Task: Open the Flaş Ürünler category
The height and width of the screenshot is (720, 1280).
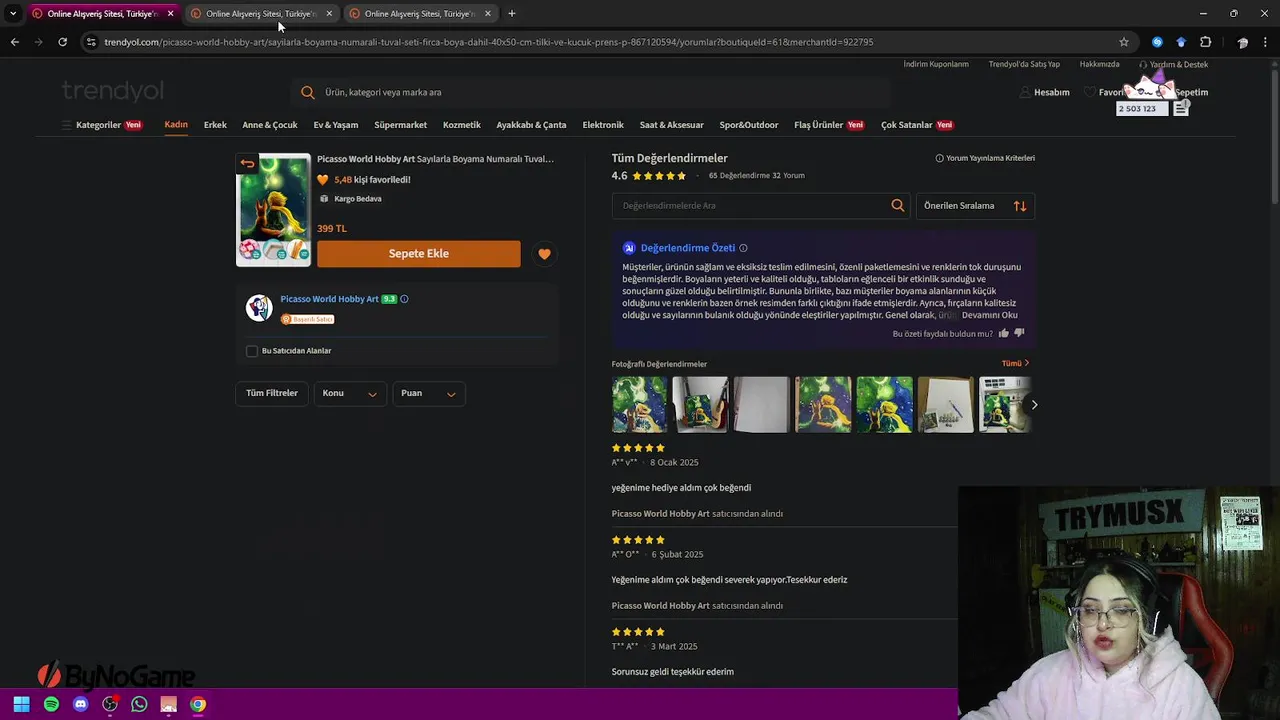Action: point(829,125)
